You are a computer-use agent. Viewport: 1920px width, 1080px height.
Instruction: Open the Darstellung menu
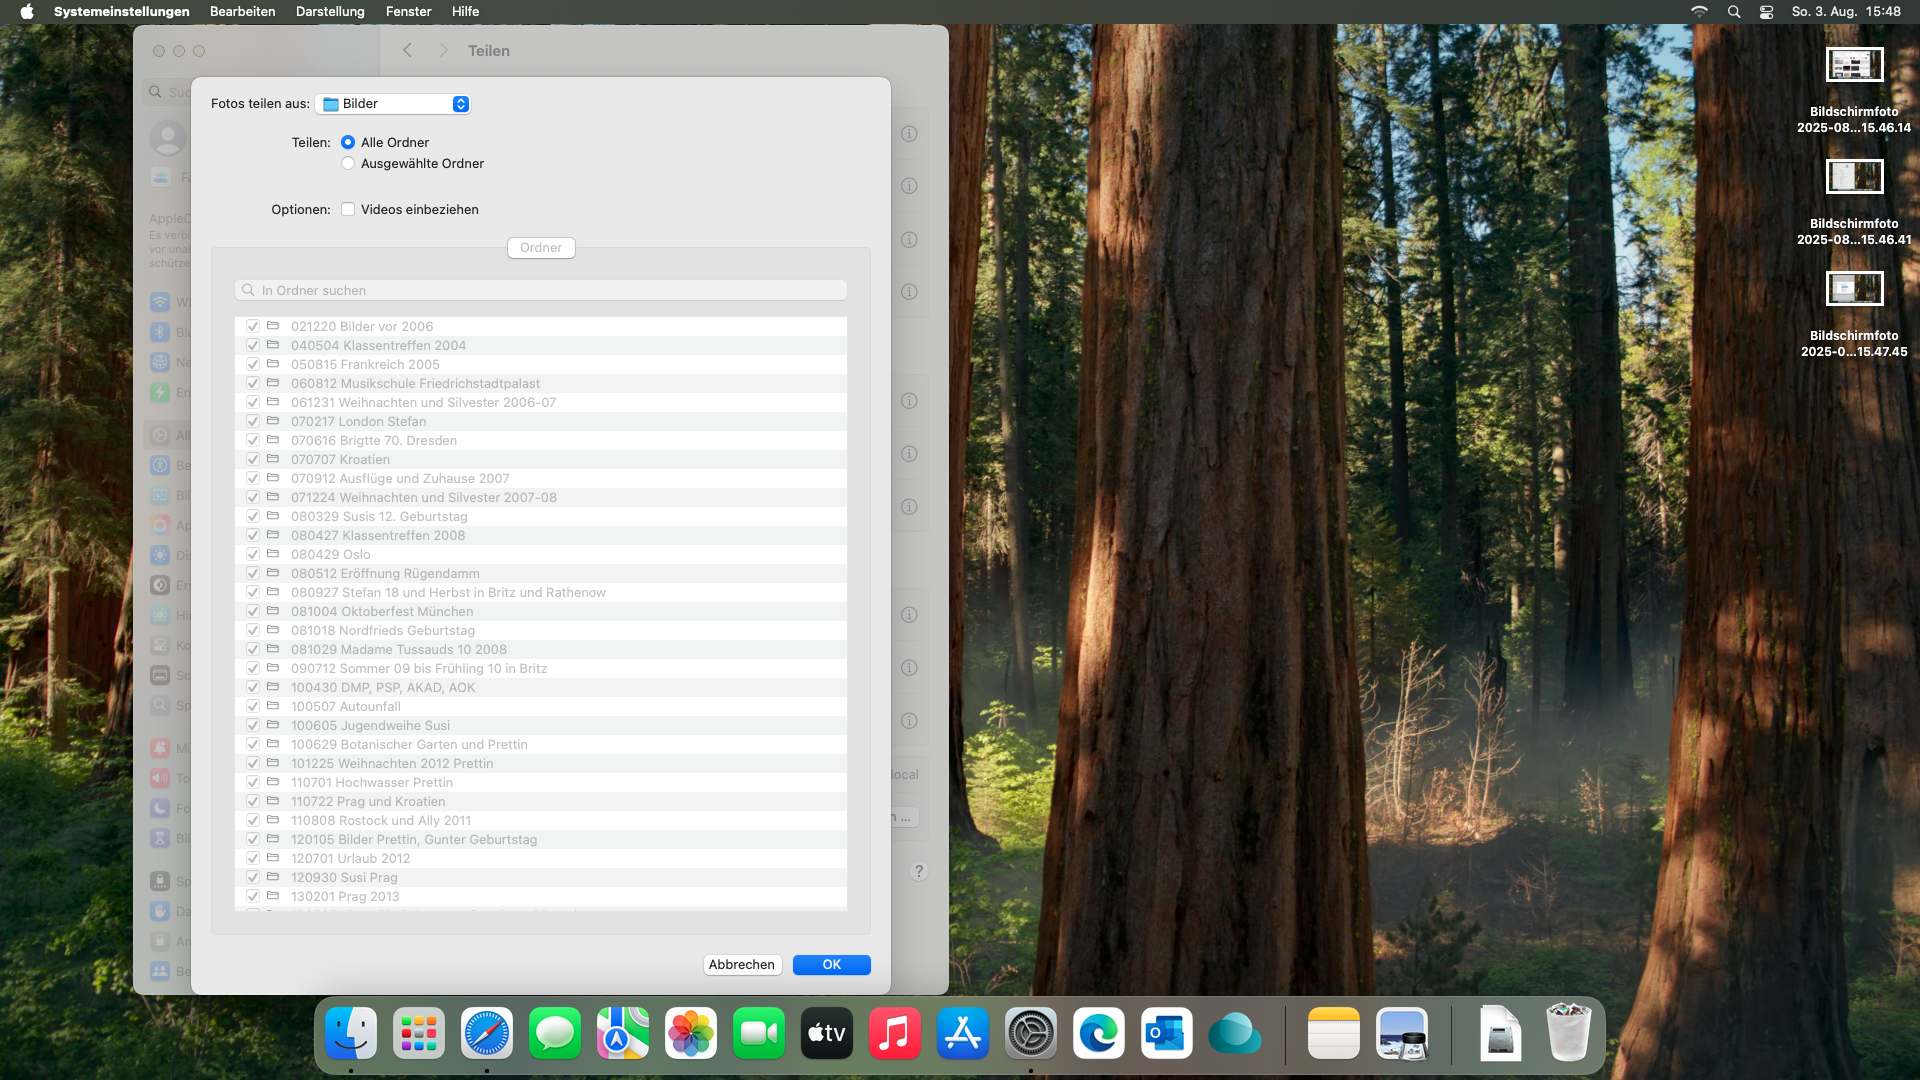point(330,12)
